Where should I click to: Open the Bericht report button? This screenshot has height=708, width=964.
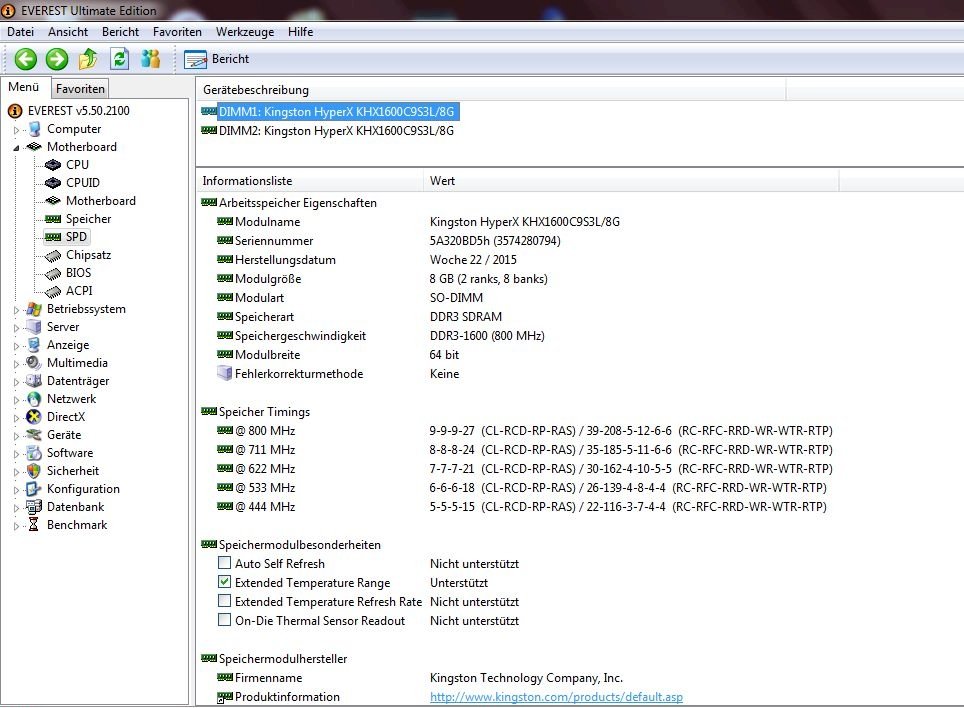point(217,59)
